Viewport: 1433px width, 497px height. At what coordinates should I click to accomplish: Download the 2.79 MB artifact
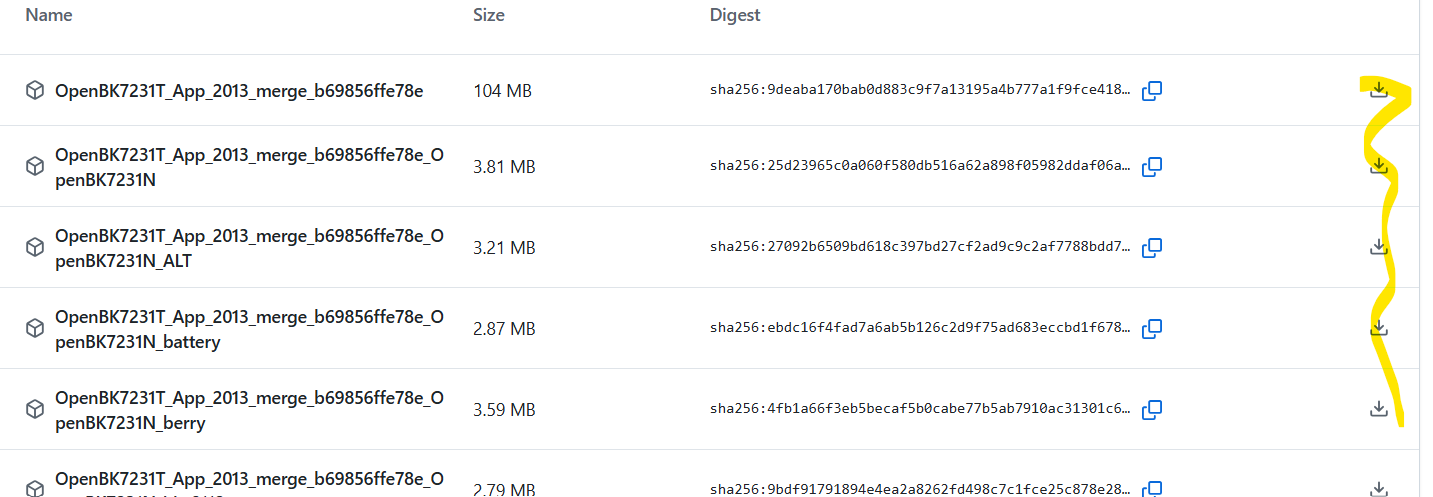click(1379, 488)
